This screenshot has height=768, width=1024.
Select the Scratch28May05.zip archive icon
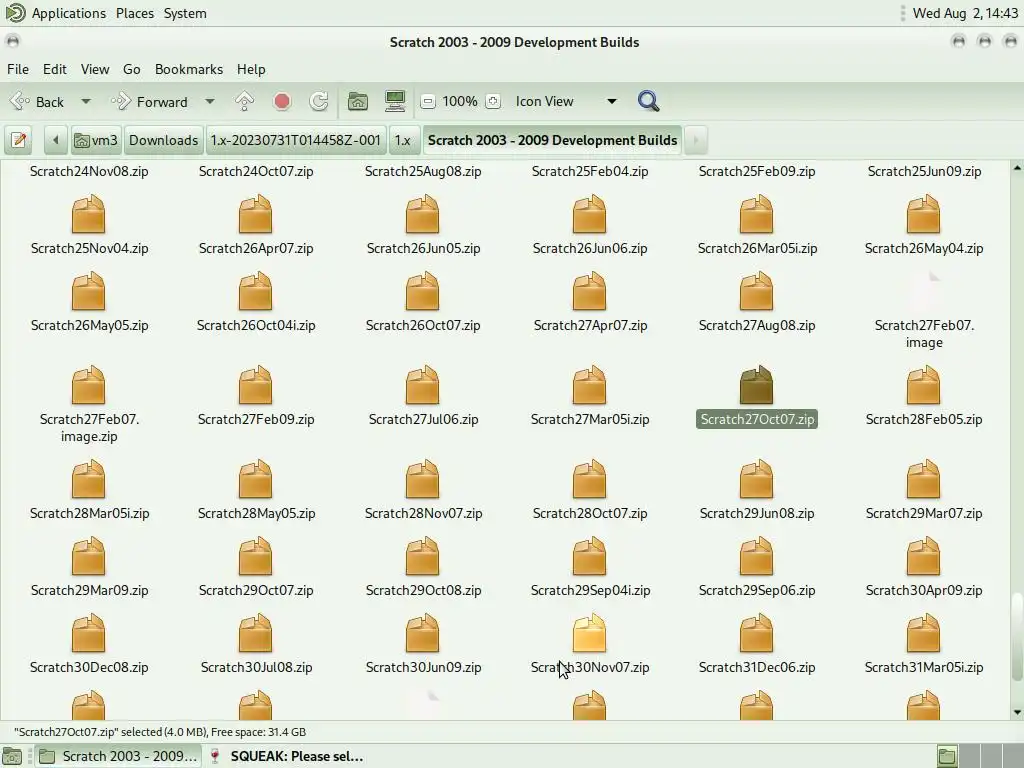point(255,479)
